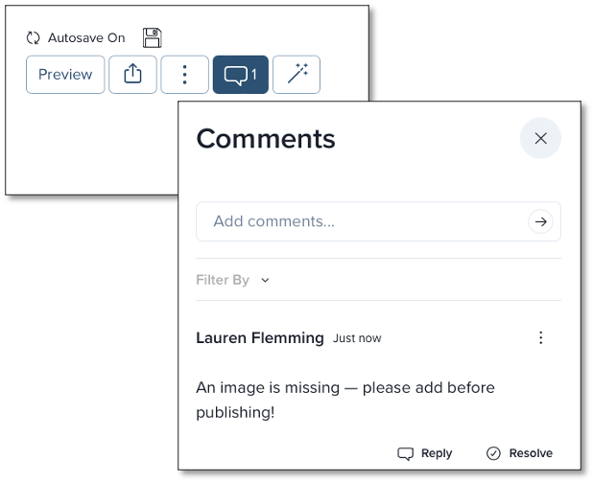This screenshot has height=483, width=593.
Task: Click the Resolve checkmark circle icon
Action: [x=493, y=453]
